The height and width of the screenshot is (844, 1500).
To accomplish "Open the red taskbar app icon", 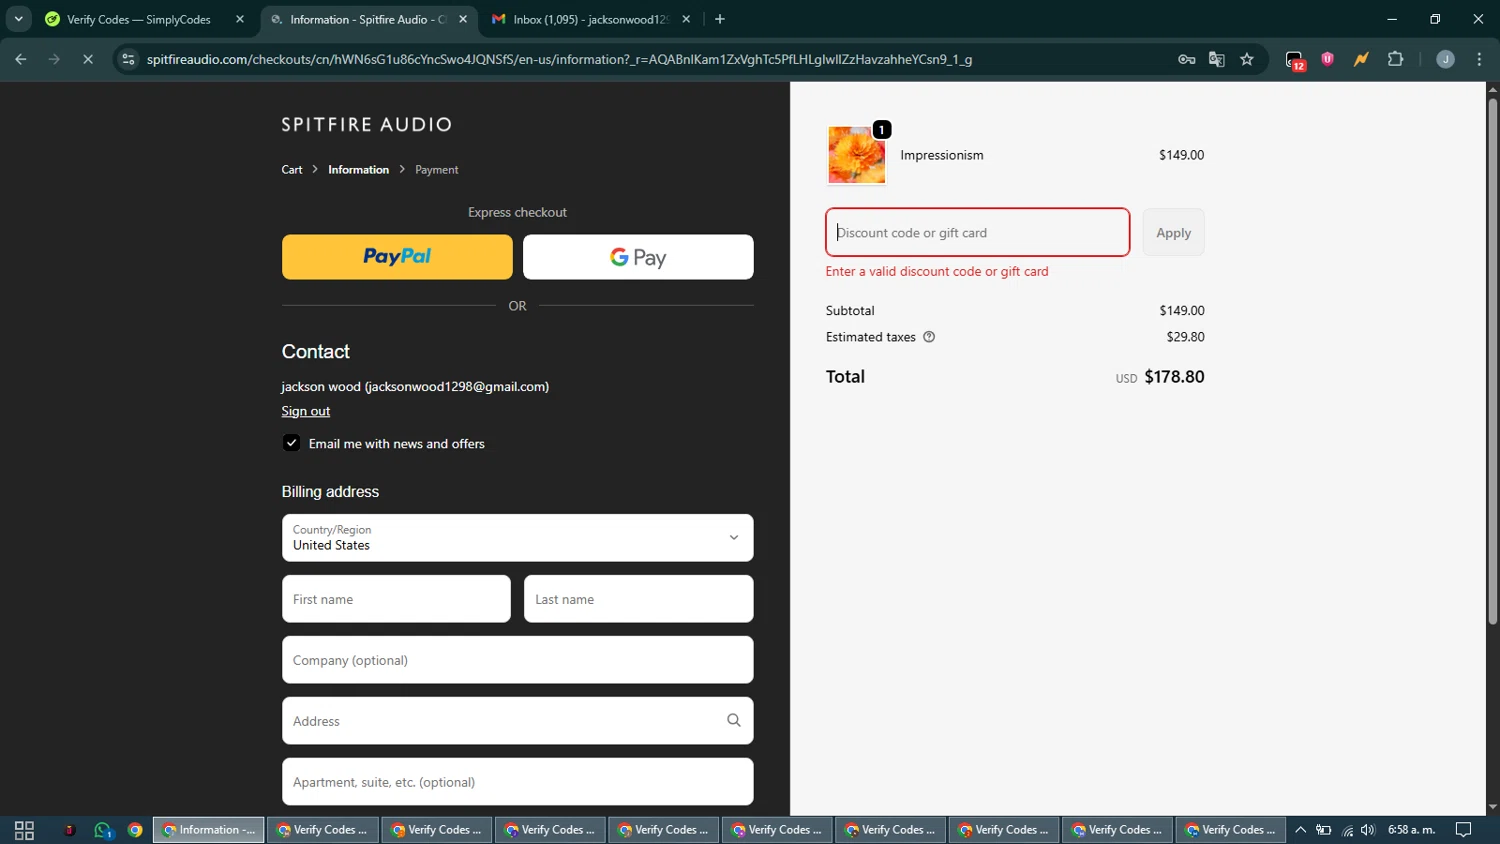I will coord(69,830).
